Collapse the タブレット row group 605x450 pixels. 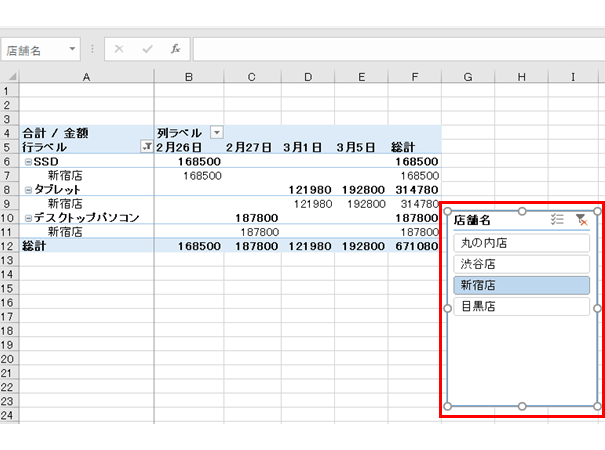[x=28, y=189]
